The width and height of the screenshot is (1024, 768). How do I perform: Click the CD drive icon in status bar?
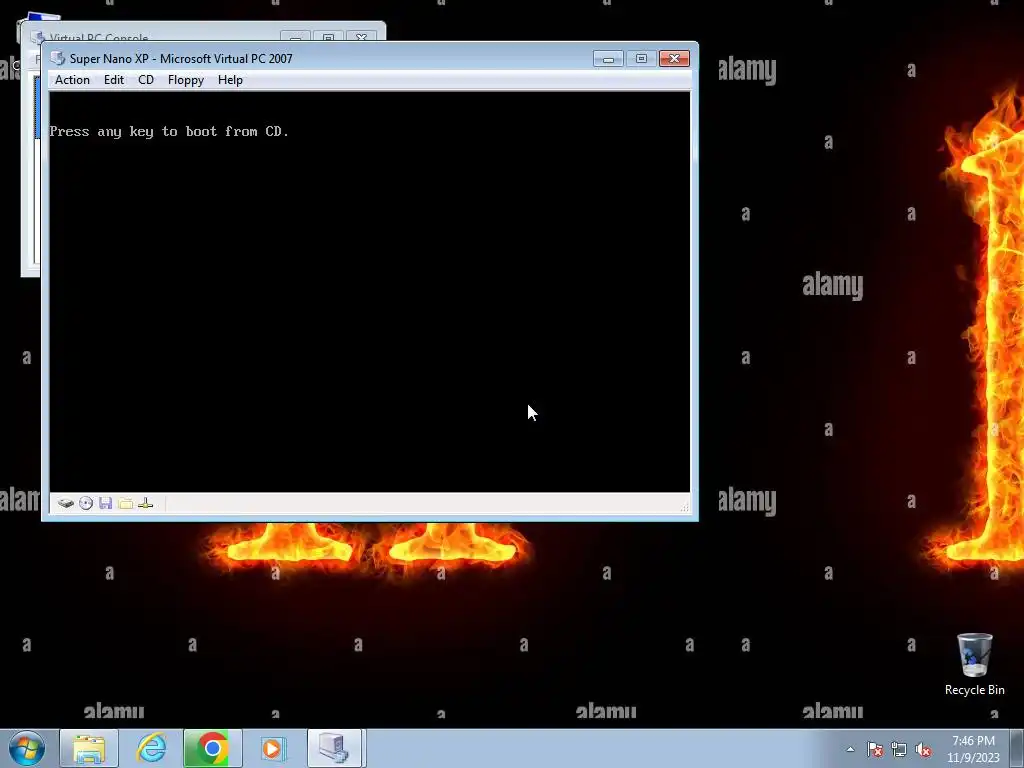[86, 504]
